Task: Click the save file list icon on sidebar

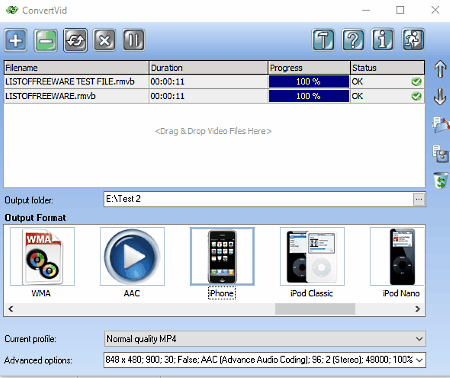Action: [x=441, y=153]
